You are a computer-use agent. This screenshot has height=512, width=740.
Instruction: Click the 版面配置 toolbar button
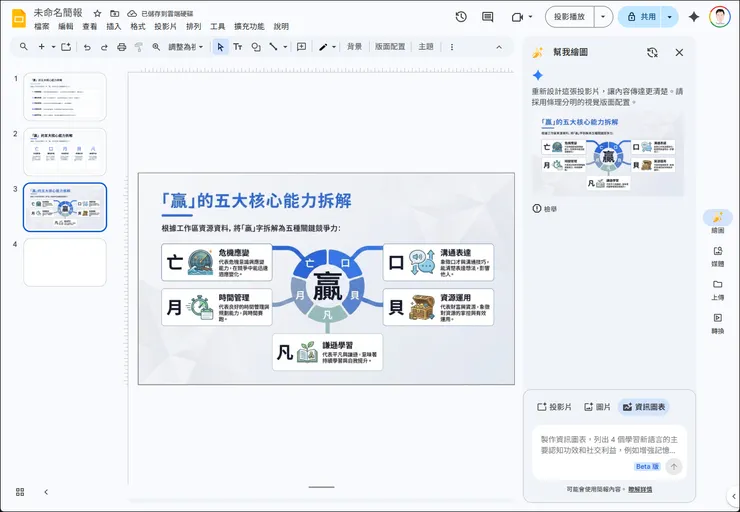pos(390,47)
